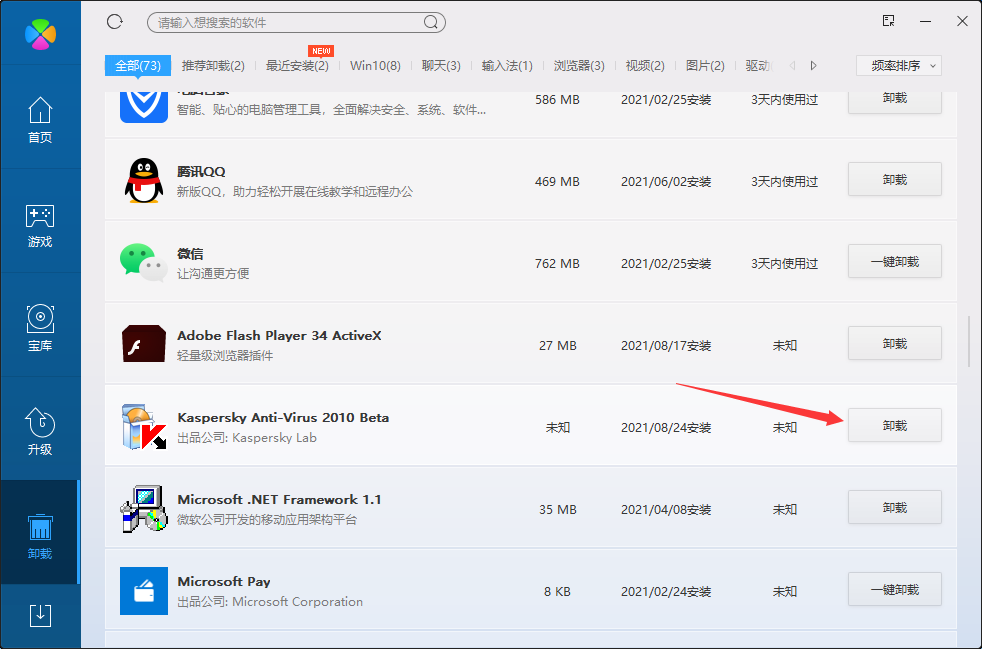Click 出品公司: Microsoft Corporation text
The image size is (982, 649).
tap(270, 602)
